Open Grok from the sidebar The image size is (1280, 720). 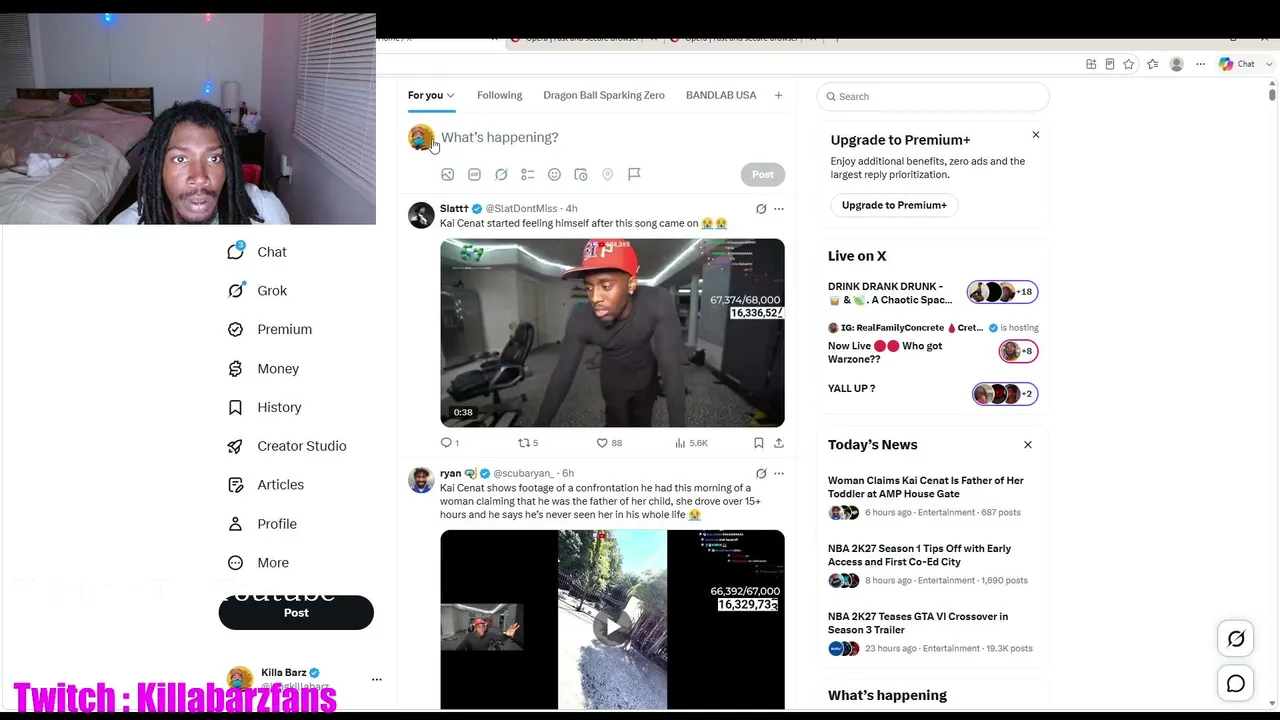pos(257,291)
